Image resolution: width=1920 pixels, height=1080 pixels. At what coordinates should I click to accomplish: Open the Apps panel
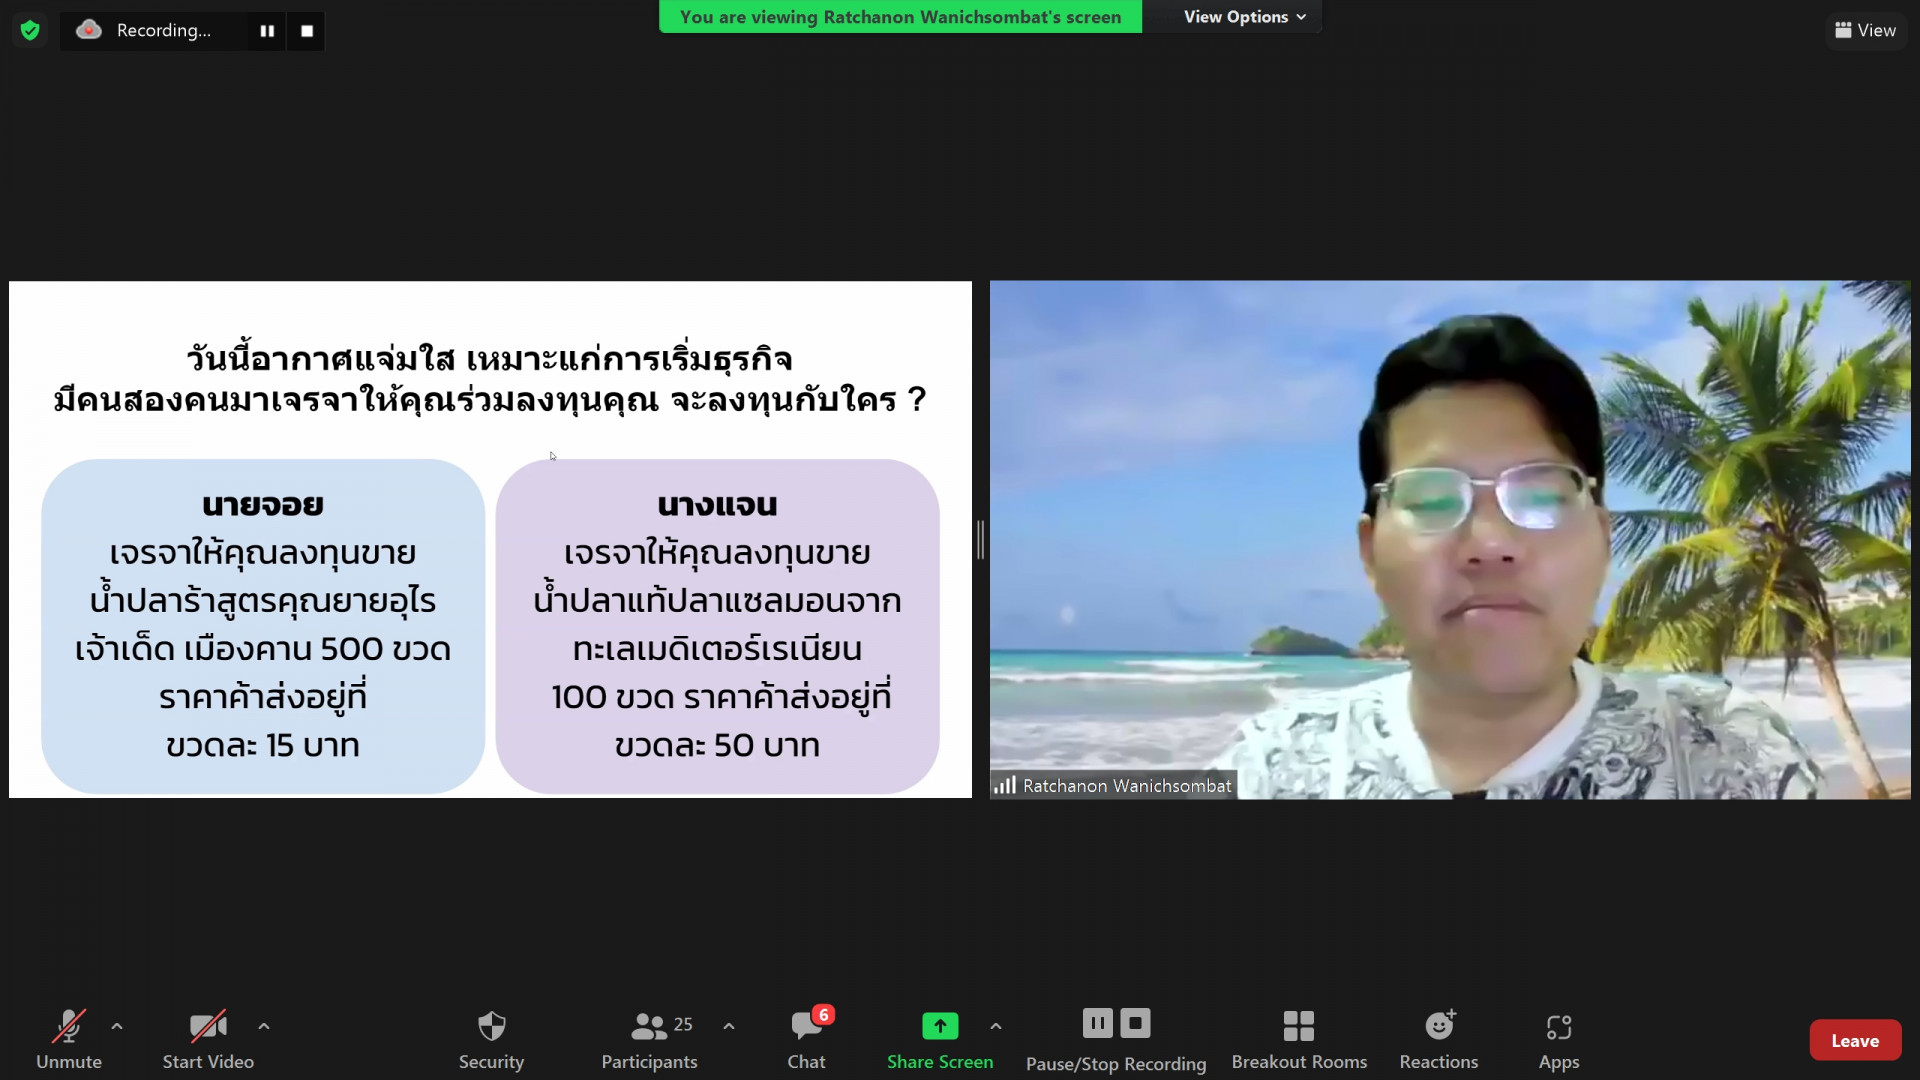pyautogui.click(x=1559, y=1039)
